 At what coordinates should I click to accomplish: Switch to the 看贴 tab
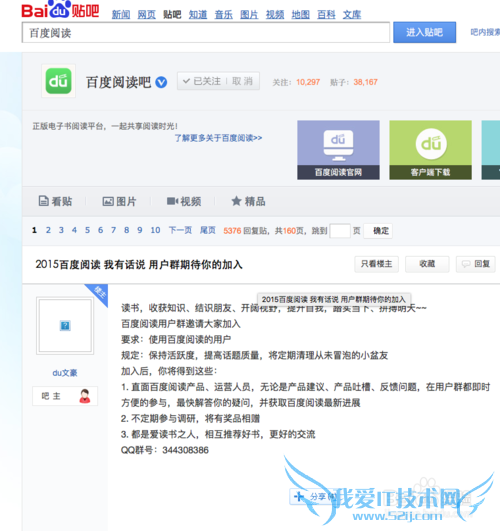[x=55, y=201]
